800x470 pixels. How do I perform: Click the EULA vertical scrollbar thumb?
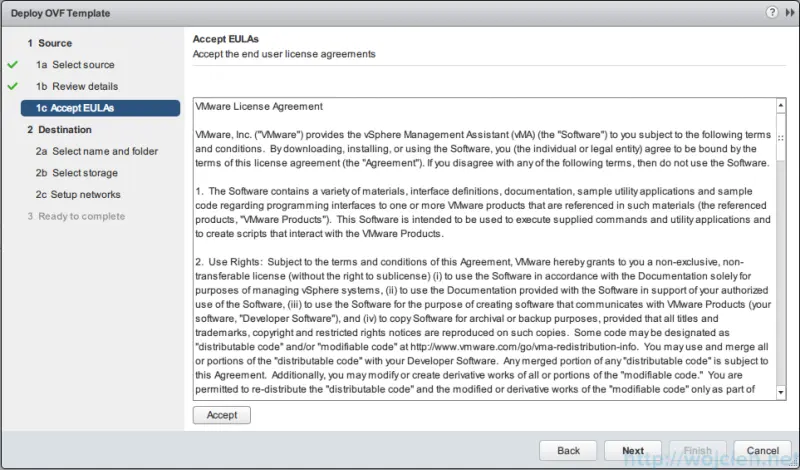click(x=781, y=136)
